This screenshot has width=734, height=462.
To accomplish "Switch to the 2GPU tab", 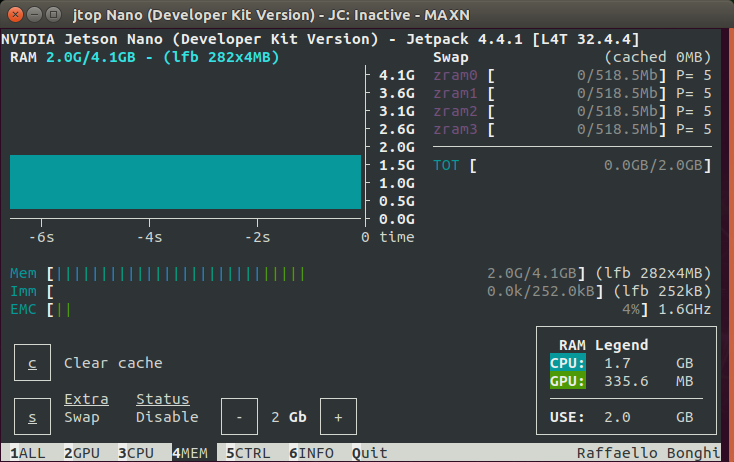I will pos(82,453).
